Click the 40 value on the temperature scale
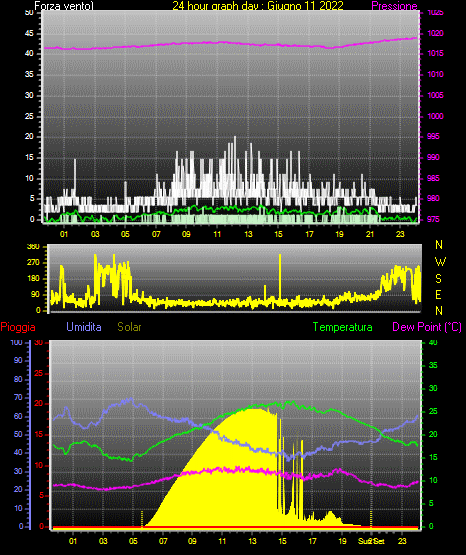Screen dimensions: 466x555 click(433, 342)
